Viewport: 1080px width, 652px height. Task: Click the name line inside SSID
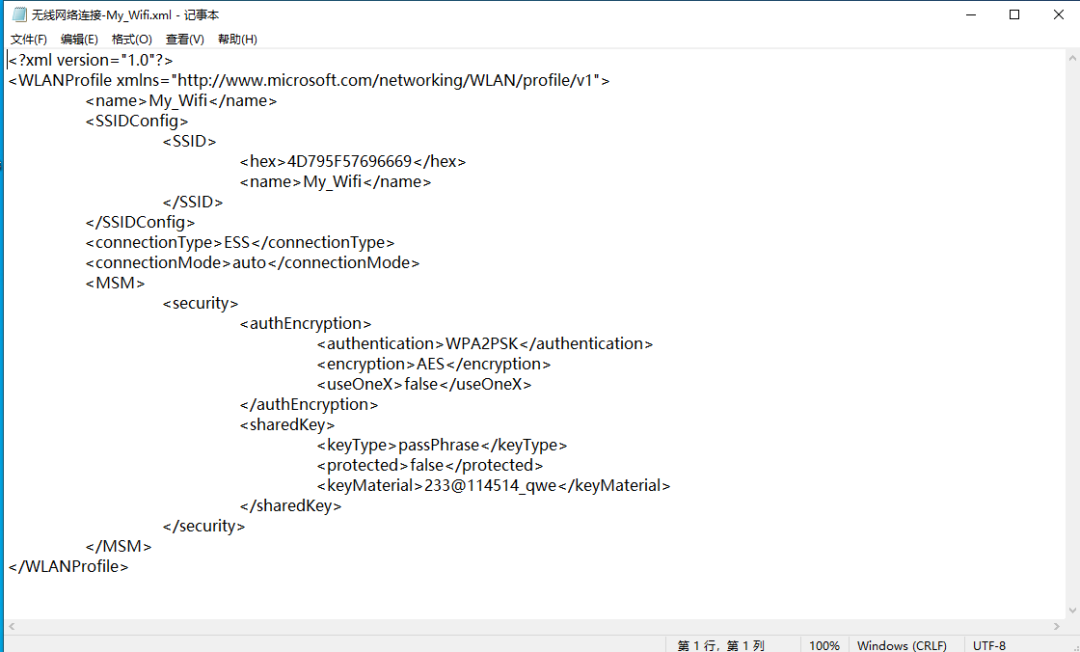coord(335,182)
